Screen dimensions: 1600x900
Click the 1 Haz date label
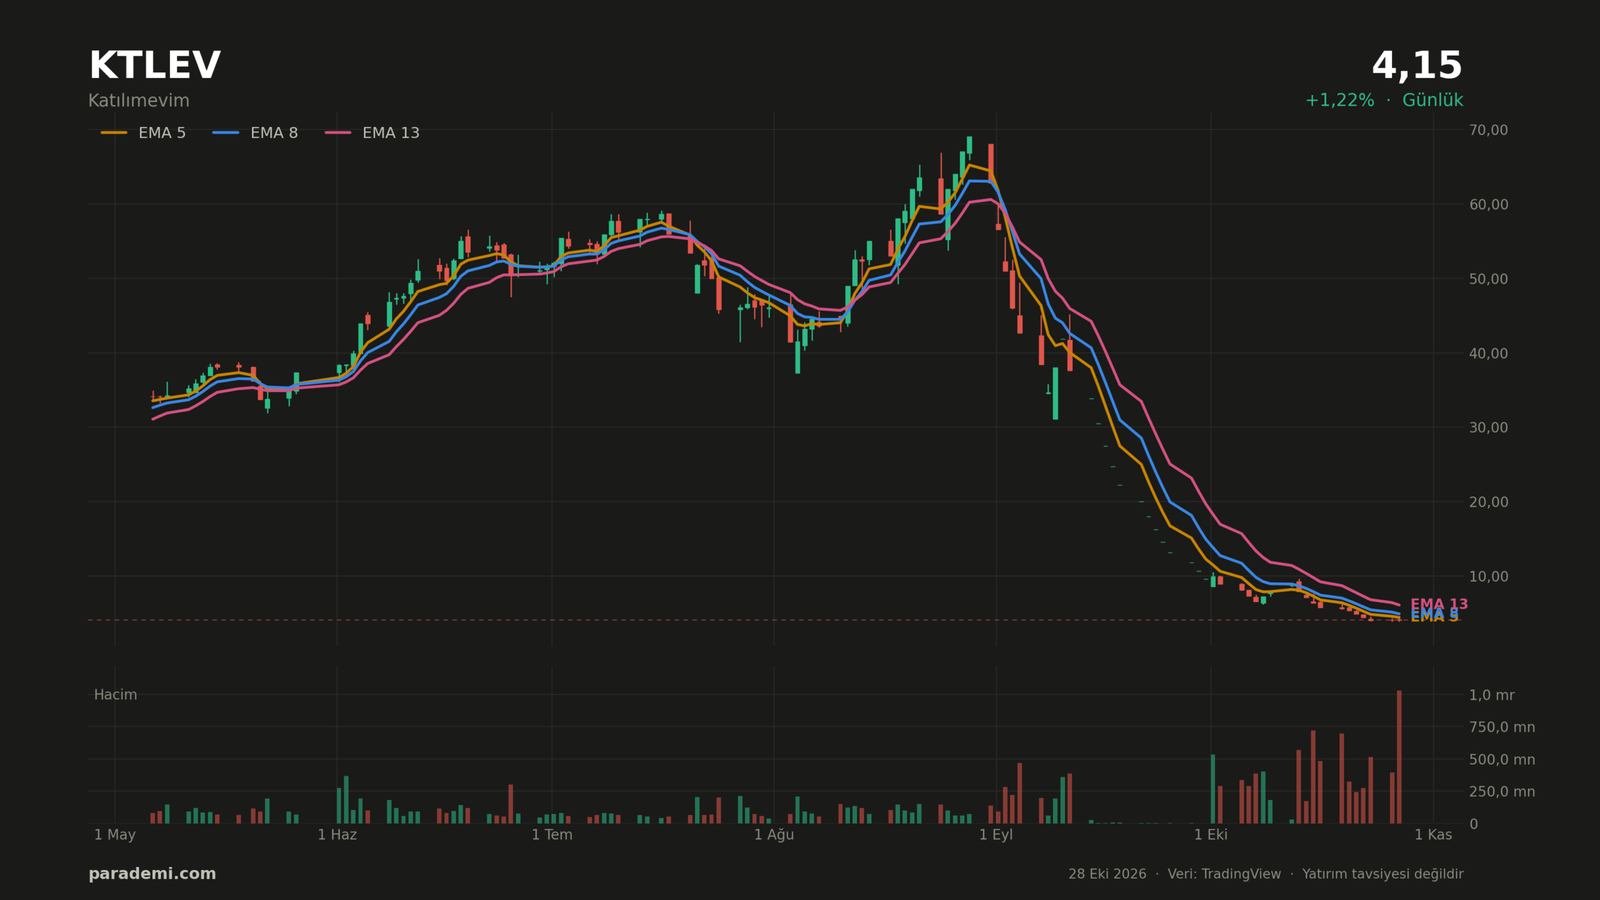pyautogui.click(x=337, y=835)
